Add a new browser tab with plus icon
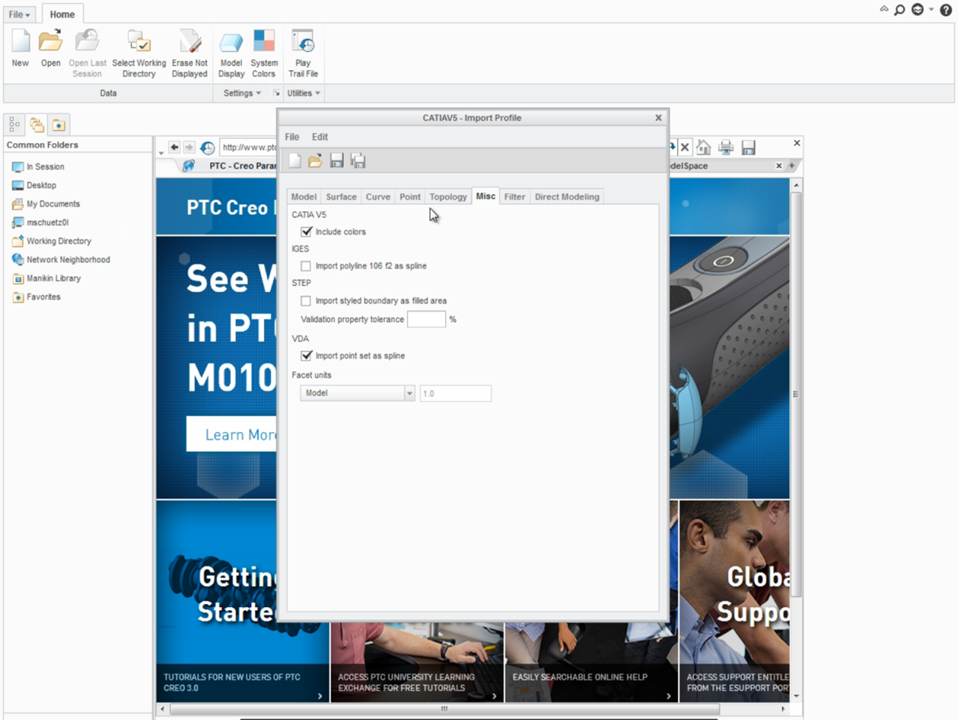Screen dimensions: 958x720 coord(792,166)
